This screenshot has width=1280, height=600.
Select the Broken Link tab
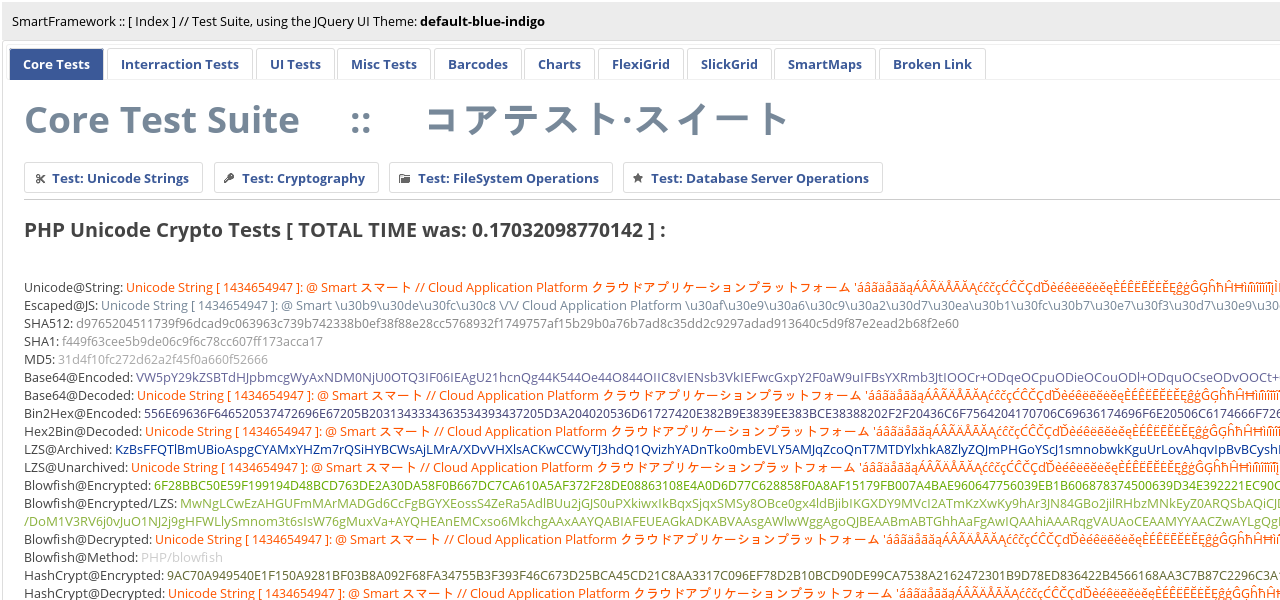[x=931, y=63]
